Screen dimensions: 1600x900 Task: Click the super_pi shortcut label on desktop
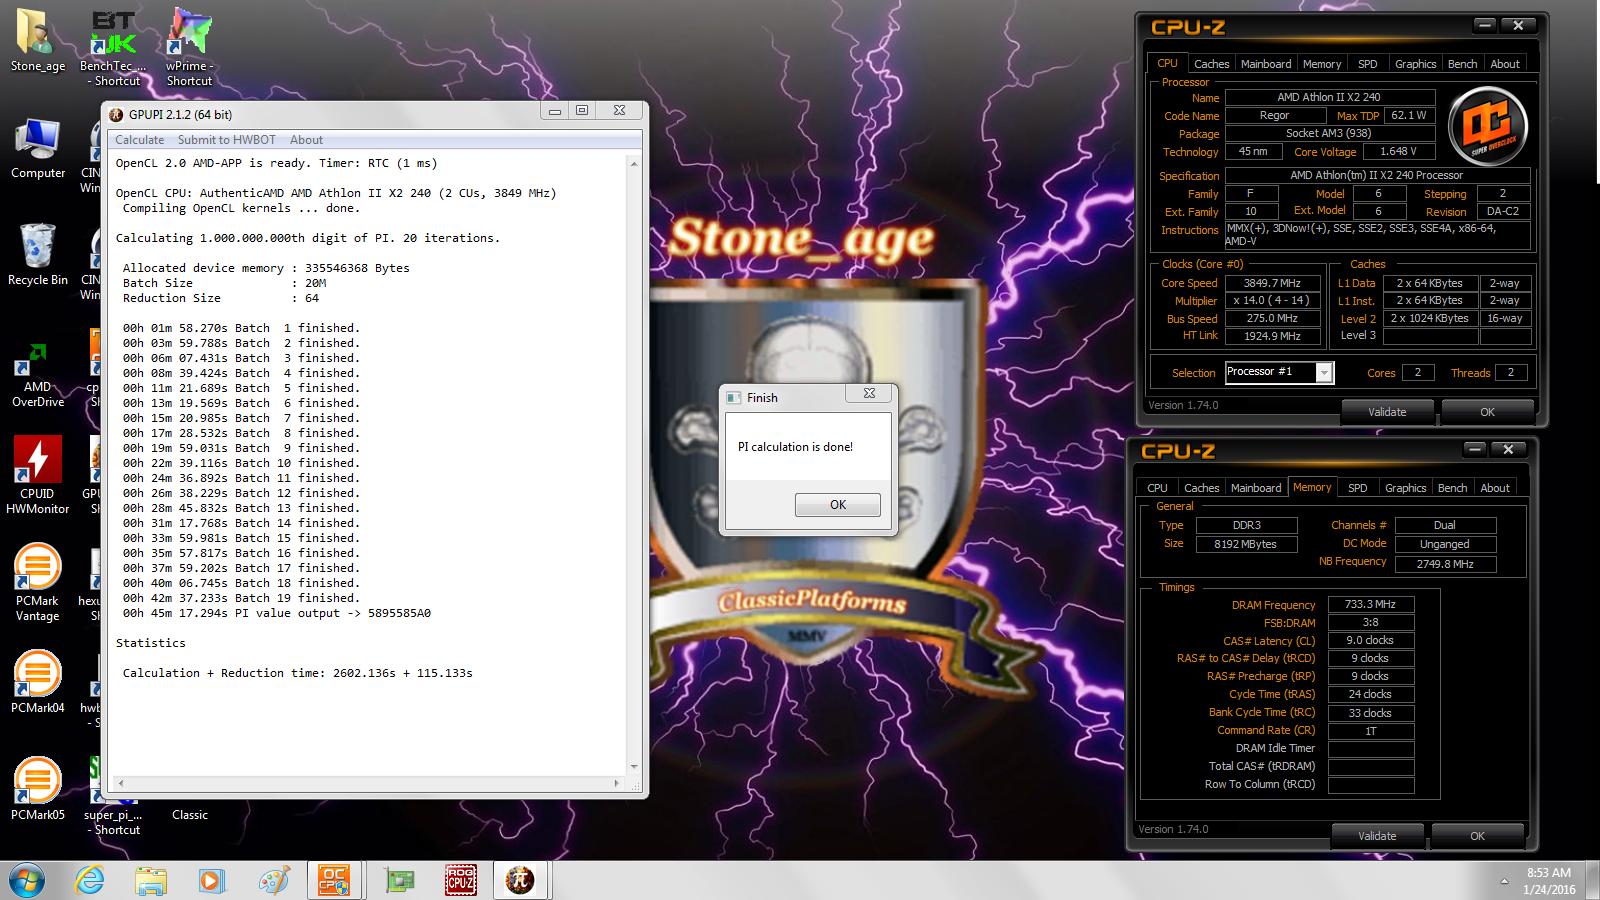(x=112, y=822)
